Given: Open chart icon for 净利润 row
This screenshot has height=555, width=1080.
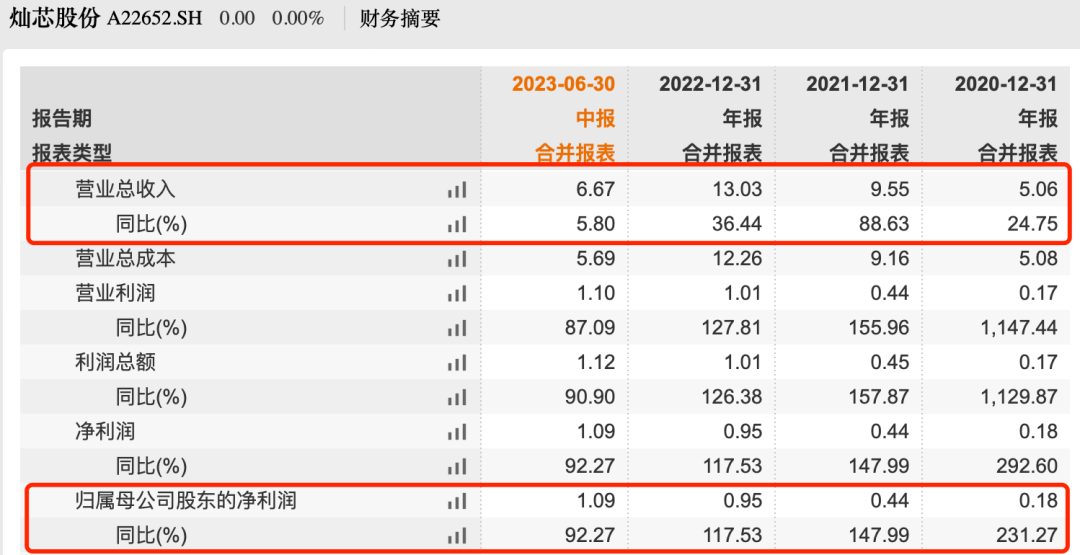Looking at the screenshot, I should pos(457,432).
